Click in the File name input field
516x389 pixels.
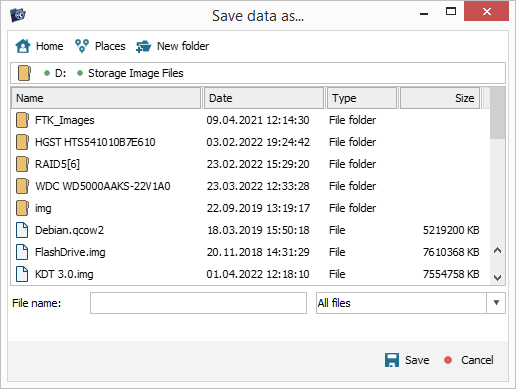[198, 303]
